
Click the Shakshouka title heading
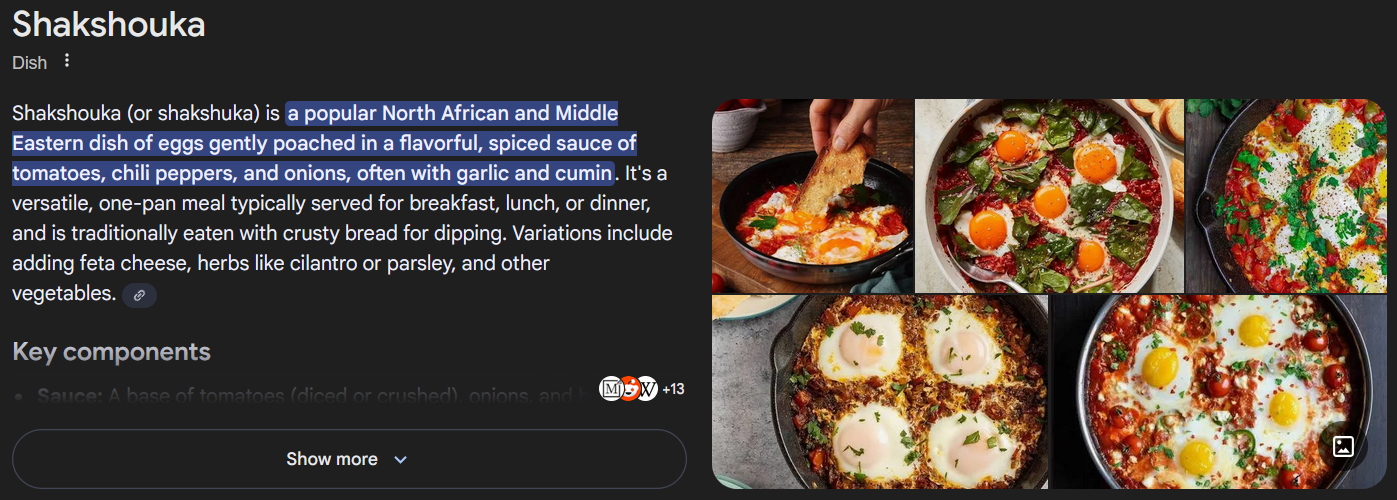coord(109,24)
